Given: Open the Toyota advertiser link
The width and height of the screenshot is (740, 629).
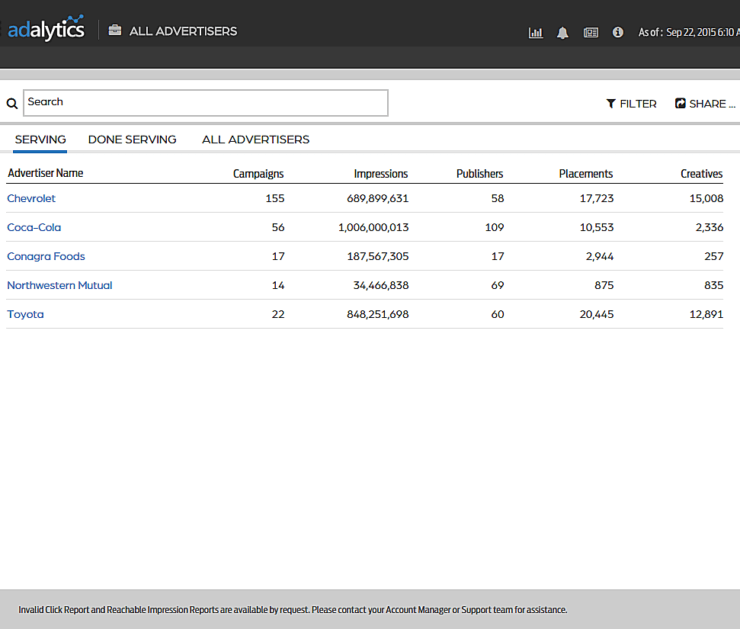Looking at the screenshot, I should pyautogui.click(x=25, y=314).
